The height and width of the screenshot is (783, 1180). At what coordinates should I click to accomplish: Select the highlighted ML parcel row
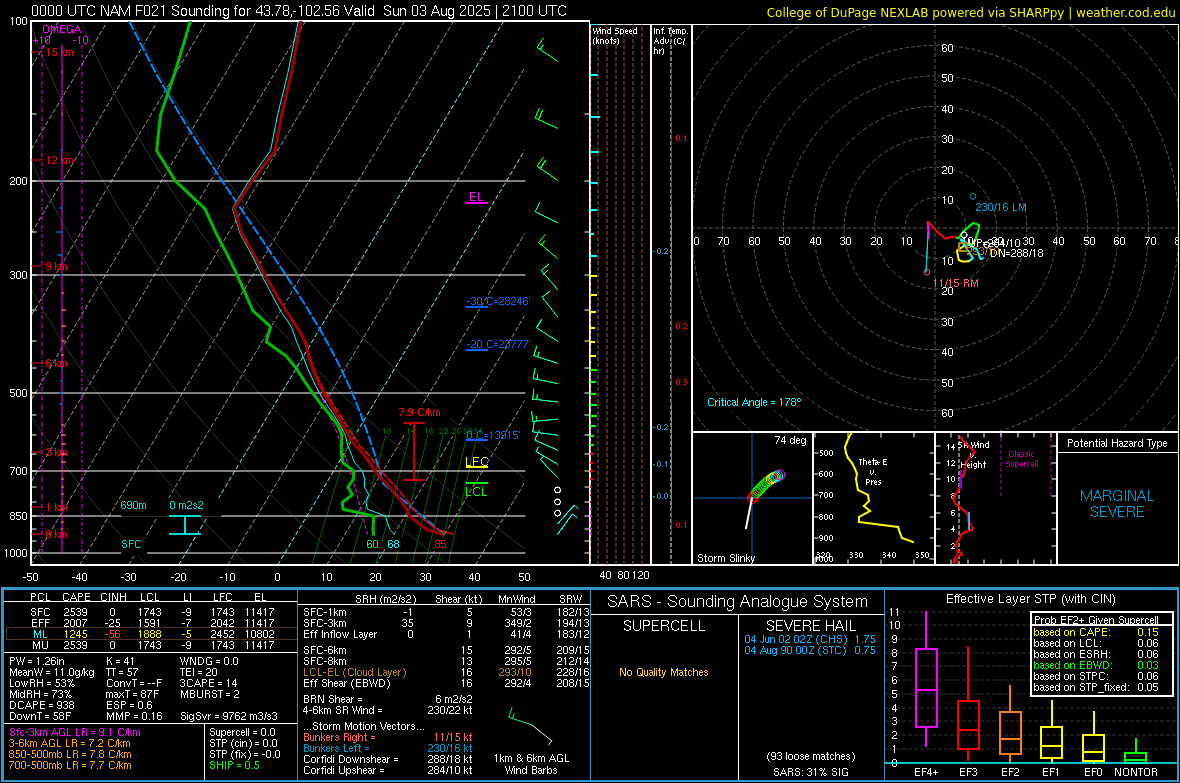coord(151,634)
